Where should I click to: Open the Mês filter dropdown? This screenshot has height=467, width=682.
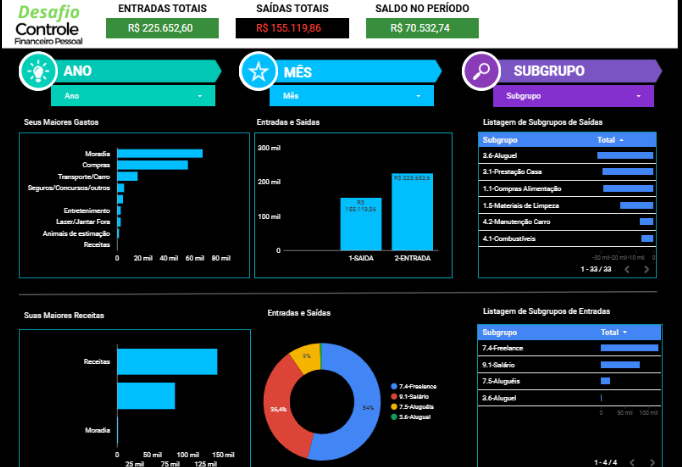click(x=350, y=96)
